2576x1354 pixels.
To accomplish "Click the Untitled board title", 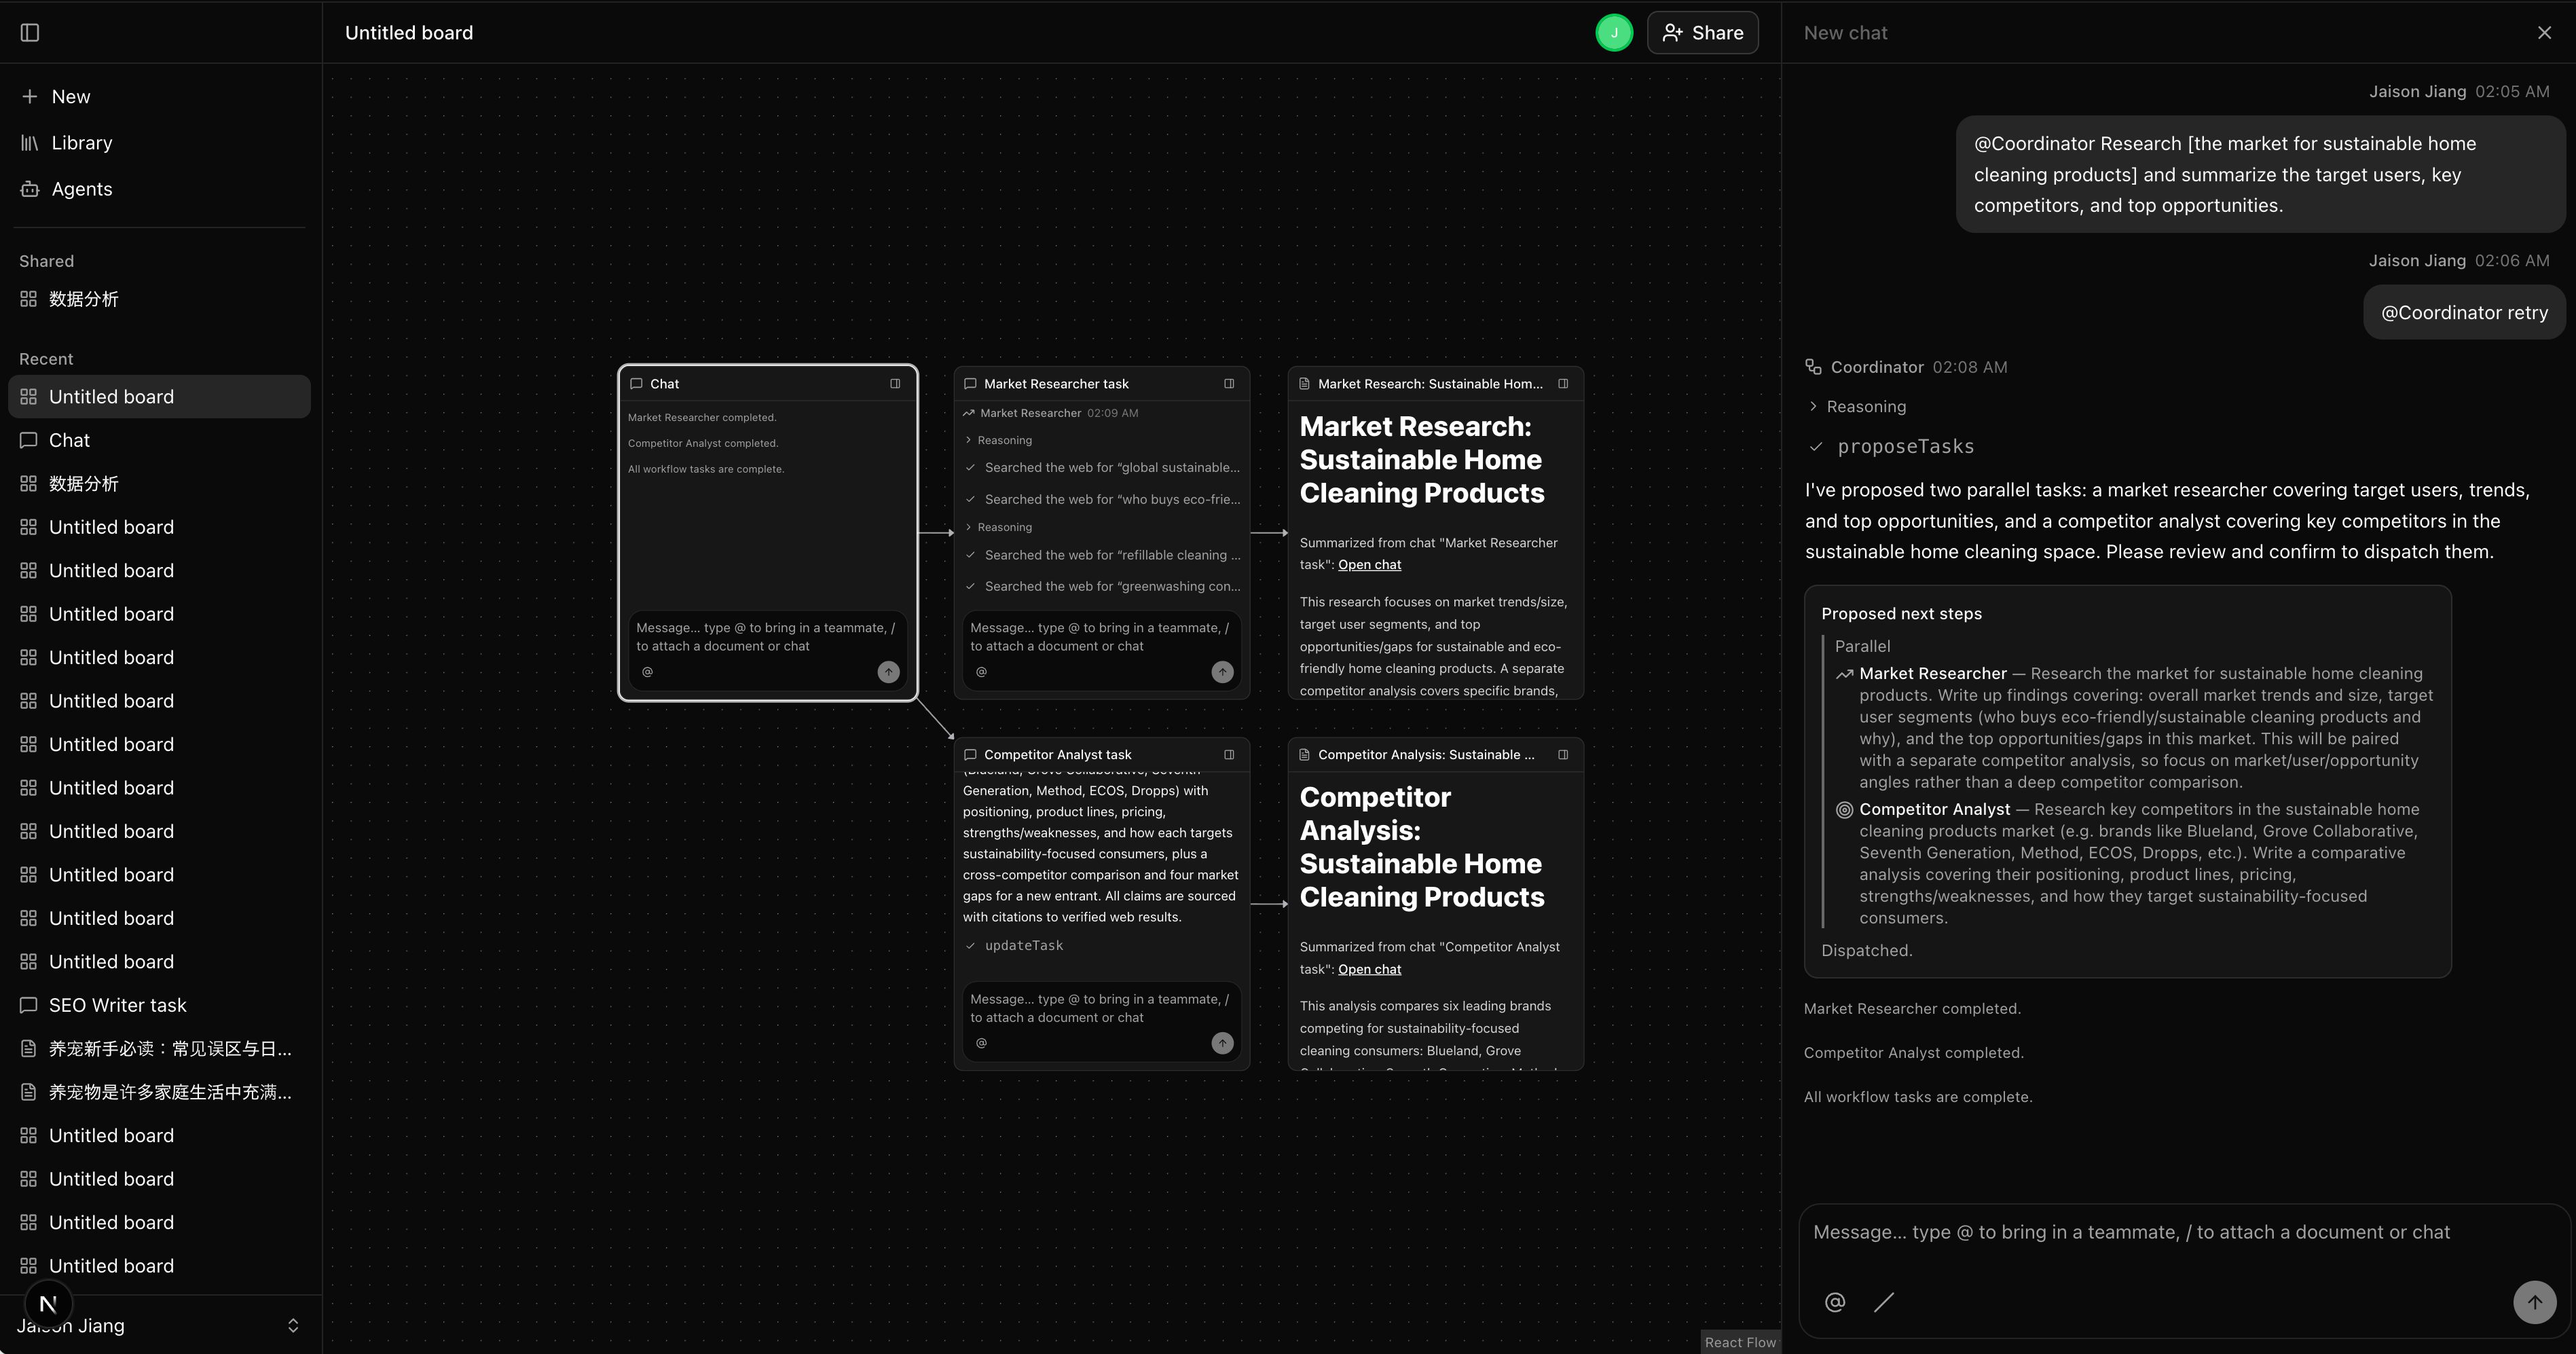I will point(409,33).
